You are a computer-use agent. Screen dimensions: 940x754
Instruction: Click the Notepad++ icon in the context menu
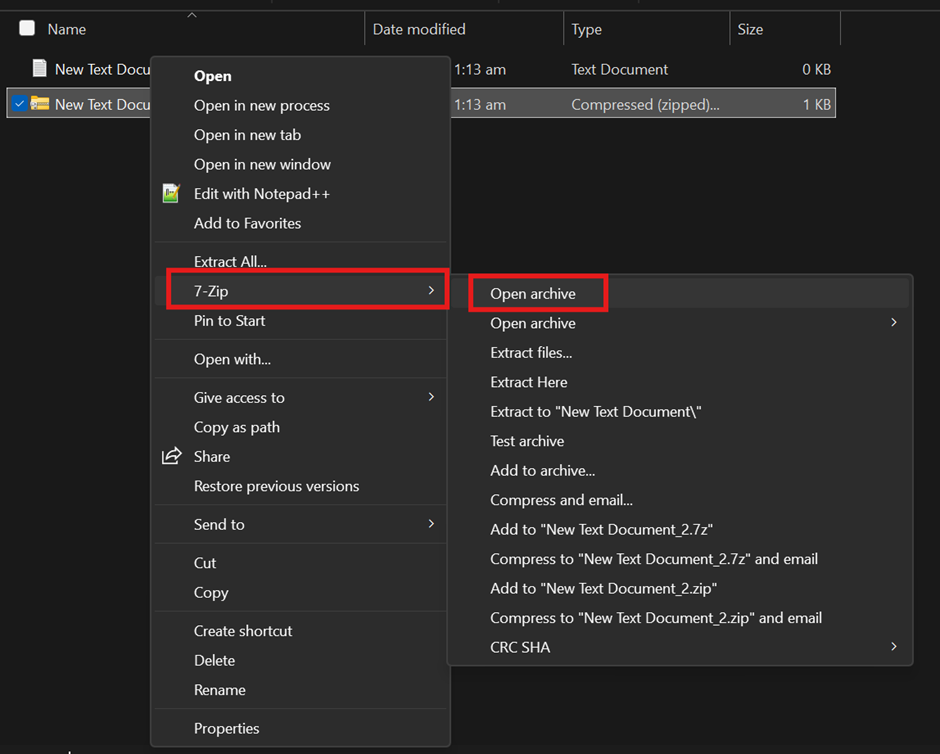click(171, 194)
